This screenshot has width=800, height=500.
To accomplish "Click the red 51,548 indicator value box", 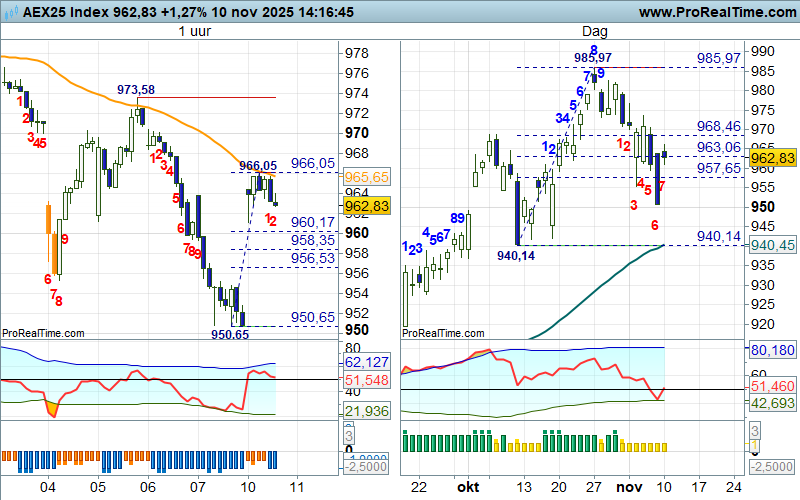I will (x=367, y=380).
